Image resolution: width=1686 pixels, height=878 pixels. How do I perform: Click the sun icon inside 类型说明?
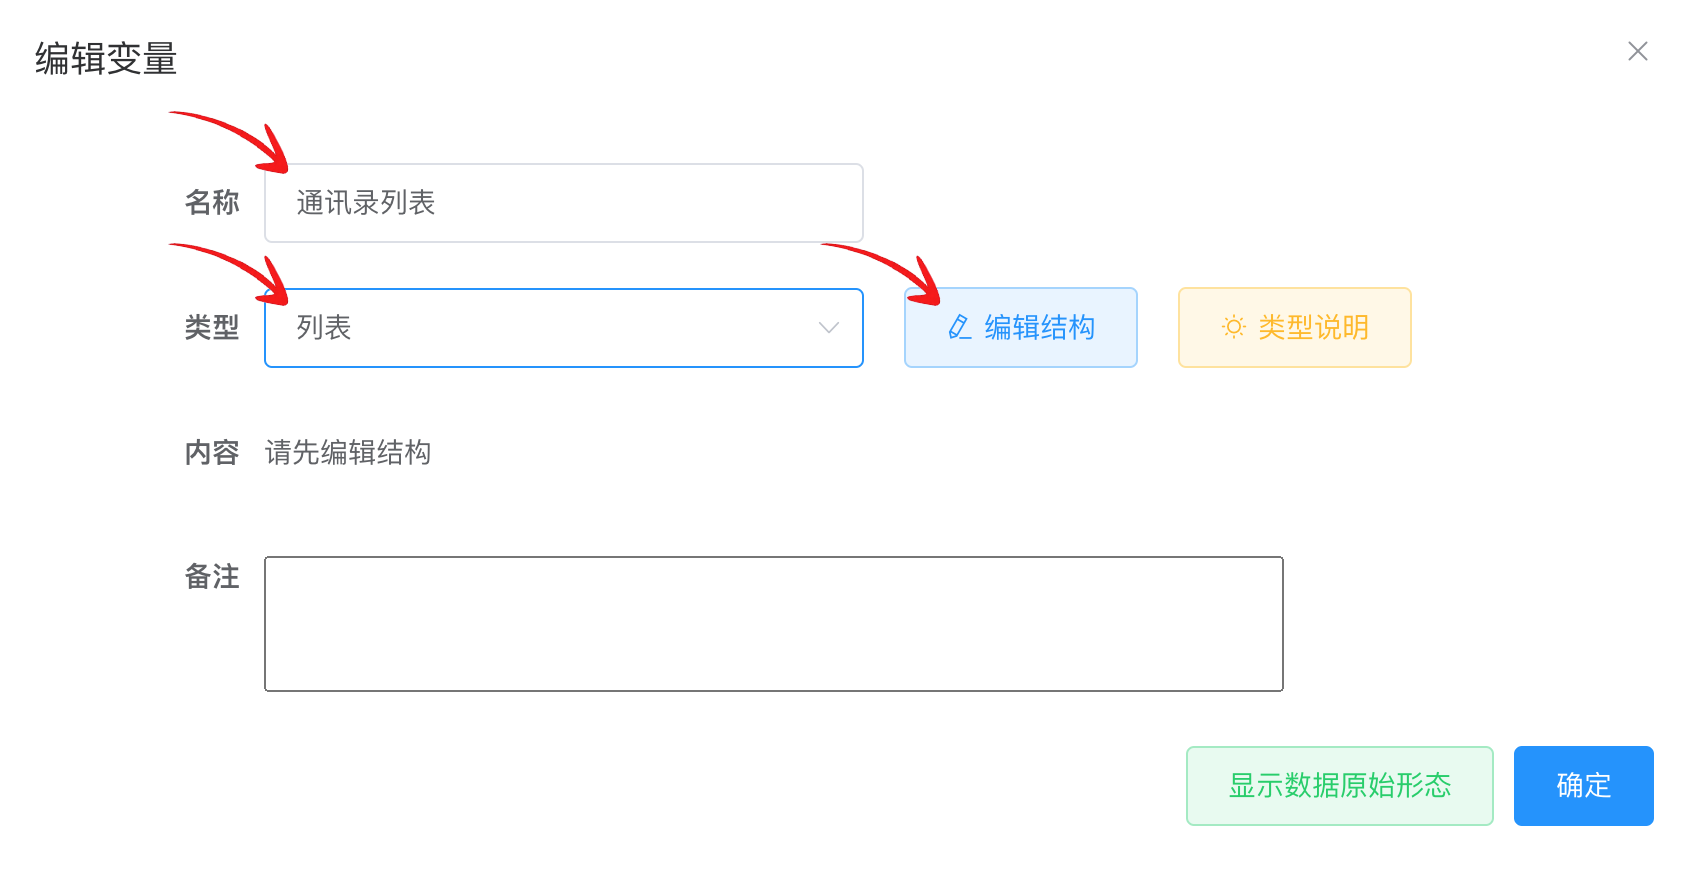[x=1234, y=327]
